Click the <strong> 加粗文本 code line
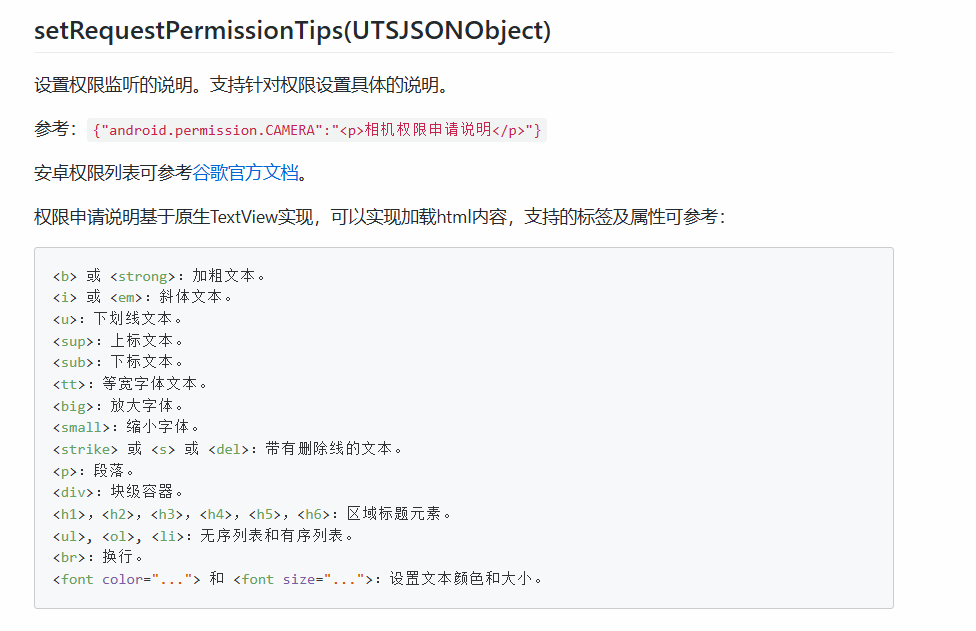Viewport: 976px width, 631px height. coord(160,275)
